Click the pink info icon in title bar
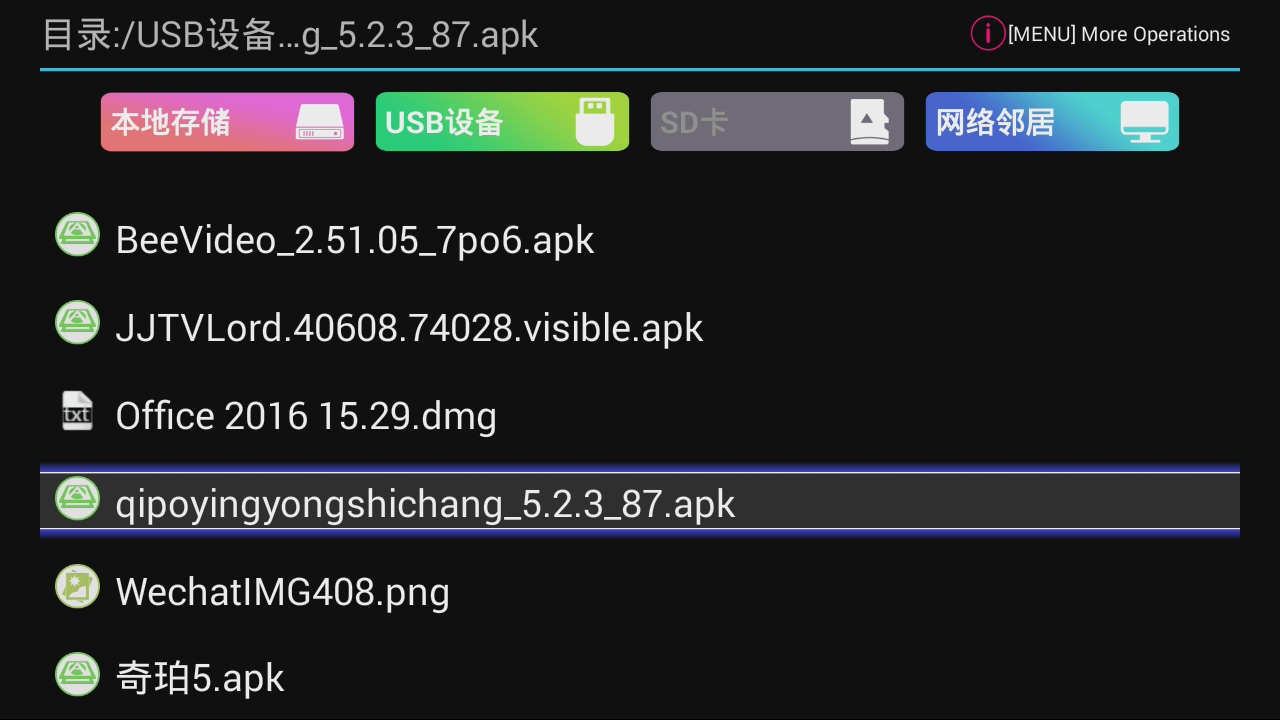Viewport: 1280px width, 720px height. 987,33
